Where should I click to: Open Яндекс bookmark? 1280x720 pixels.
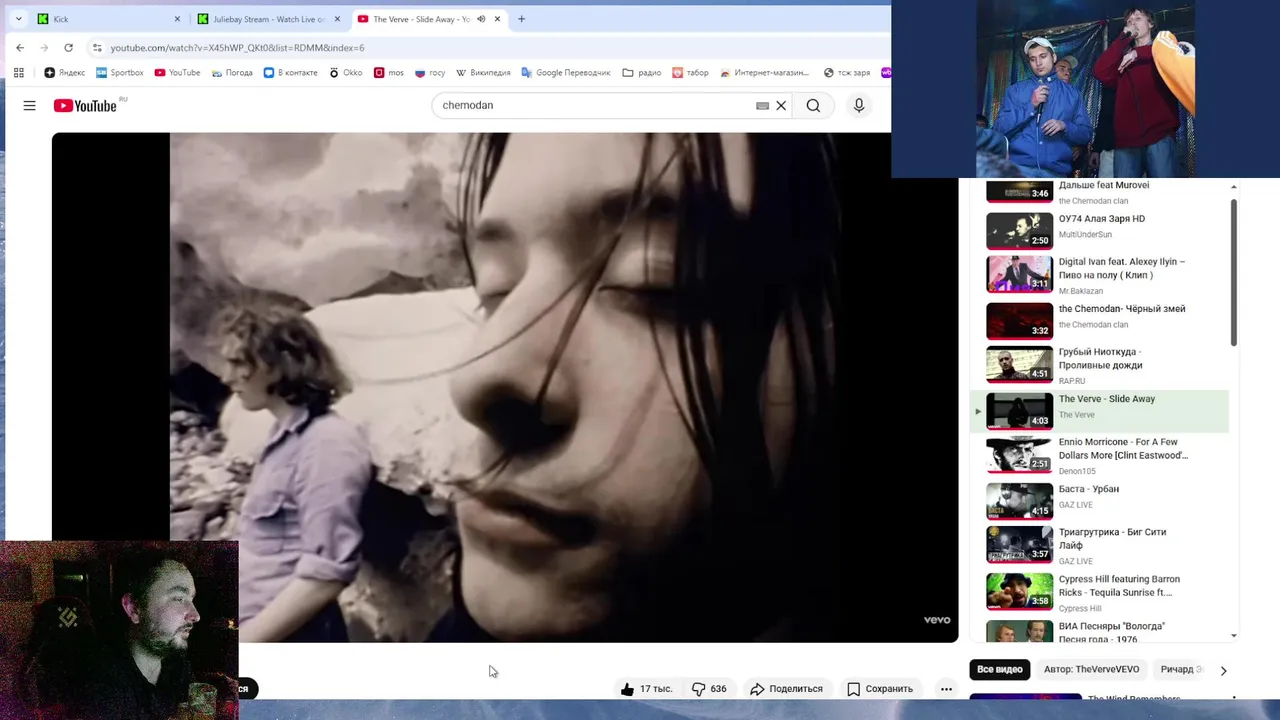tap(65, 72)
